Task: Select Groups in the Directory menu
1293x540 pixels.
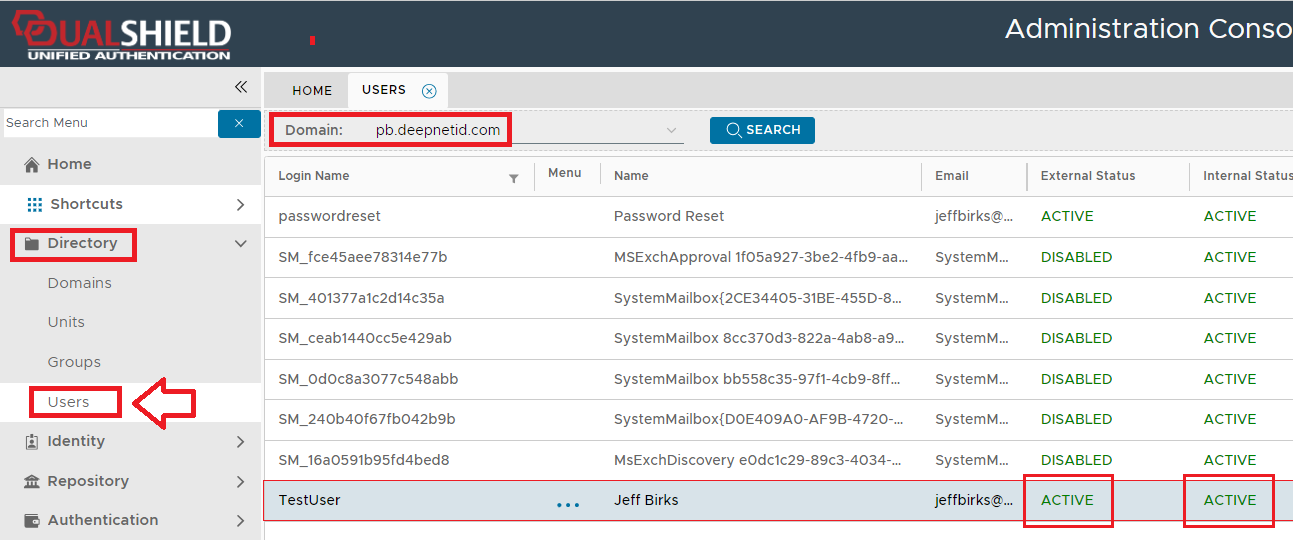Action: click(74, 362)
